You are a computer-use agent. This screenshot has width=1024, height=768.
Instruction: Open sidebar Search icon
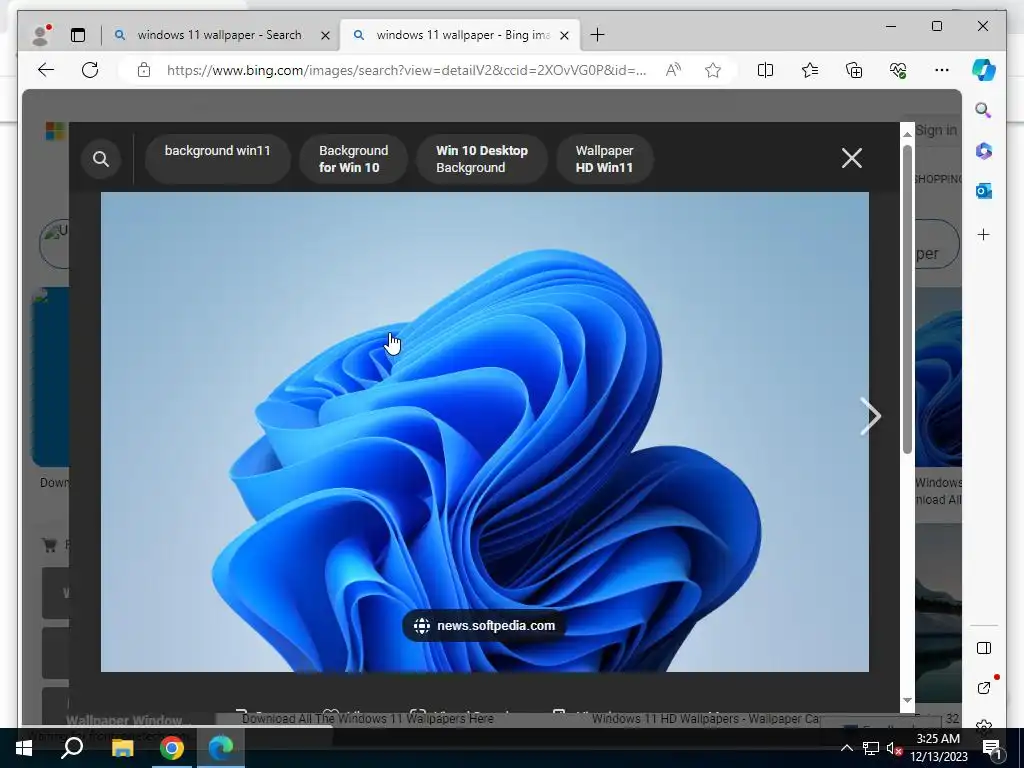click(x=984, y=110)
